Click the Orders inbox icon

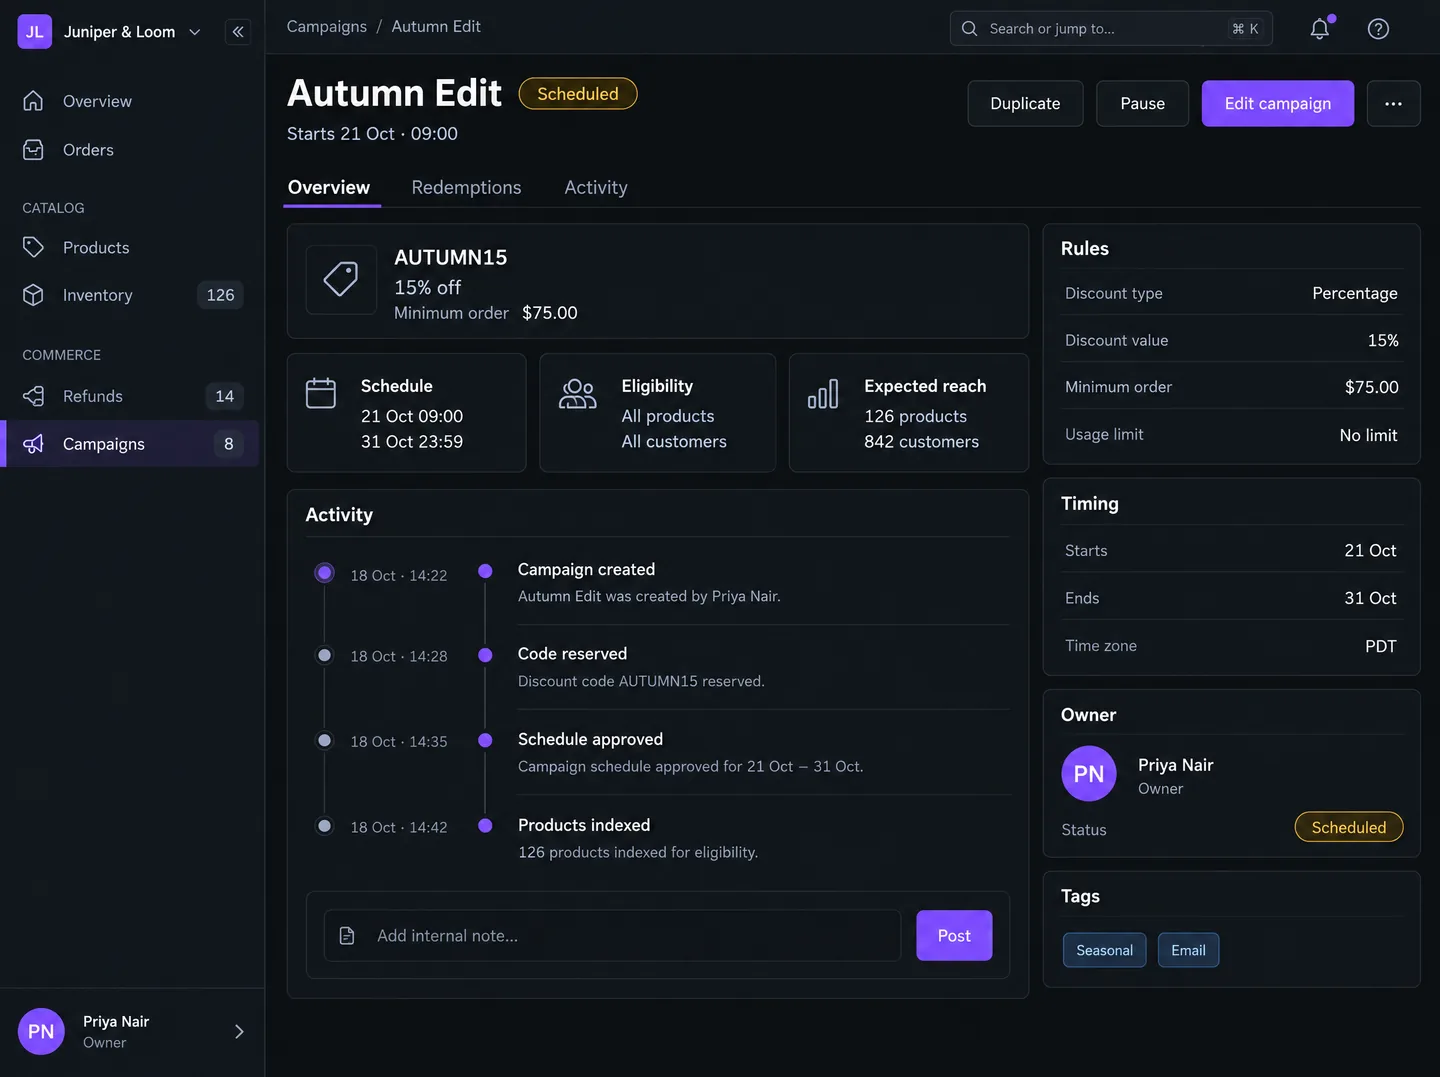coord(33,150)
